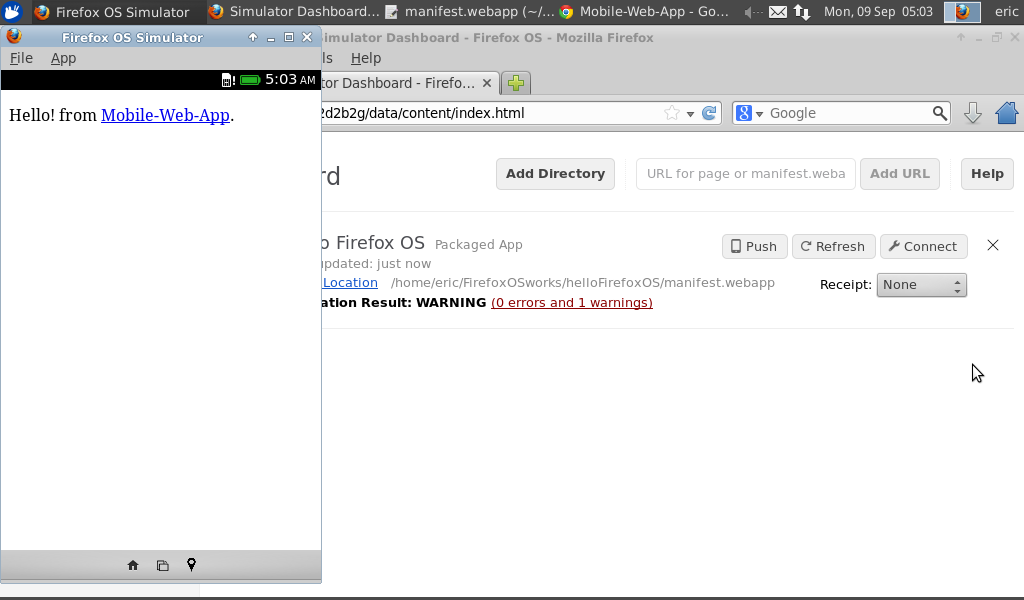
Task: Open the top-left system menu icon
Action: click(x=12, y=12)
